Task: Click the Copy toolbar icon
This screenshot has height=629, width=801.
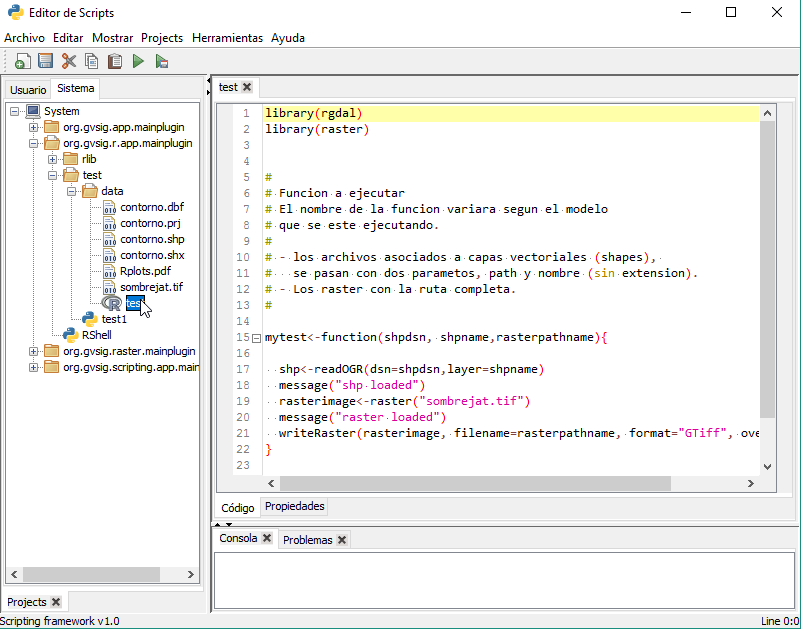Action: 92,62
